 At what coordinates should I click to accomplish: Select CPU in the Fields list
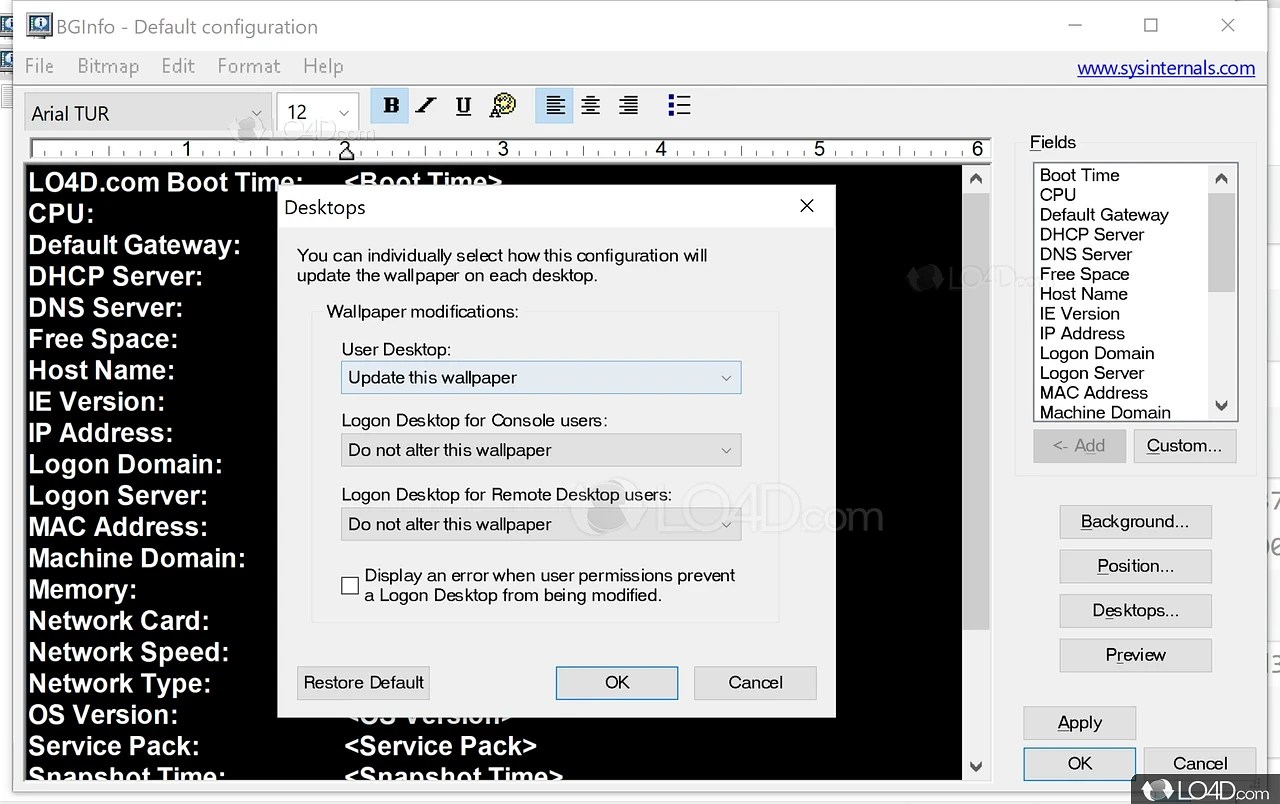point(1058,195)
